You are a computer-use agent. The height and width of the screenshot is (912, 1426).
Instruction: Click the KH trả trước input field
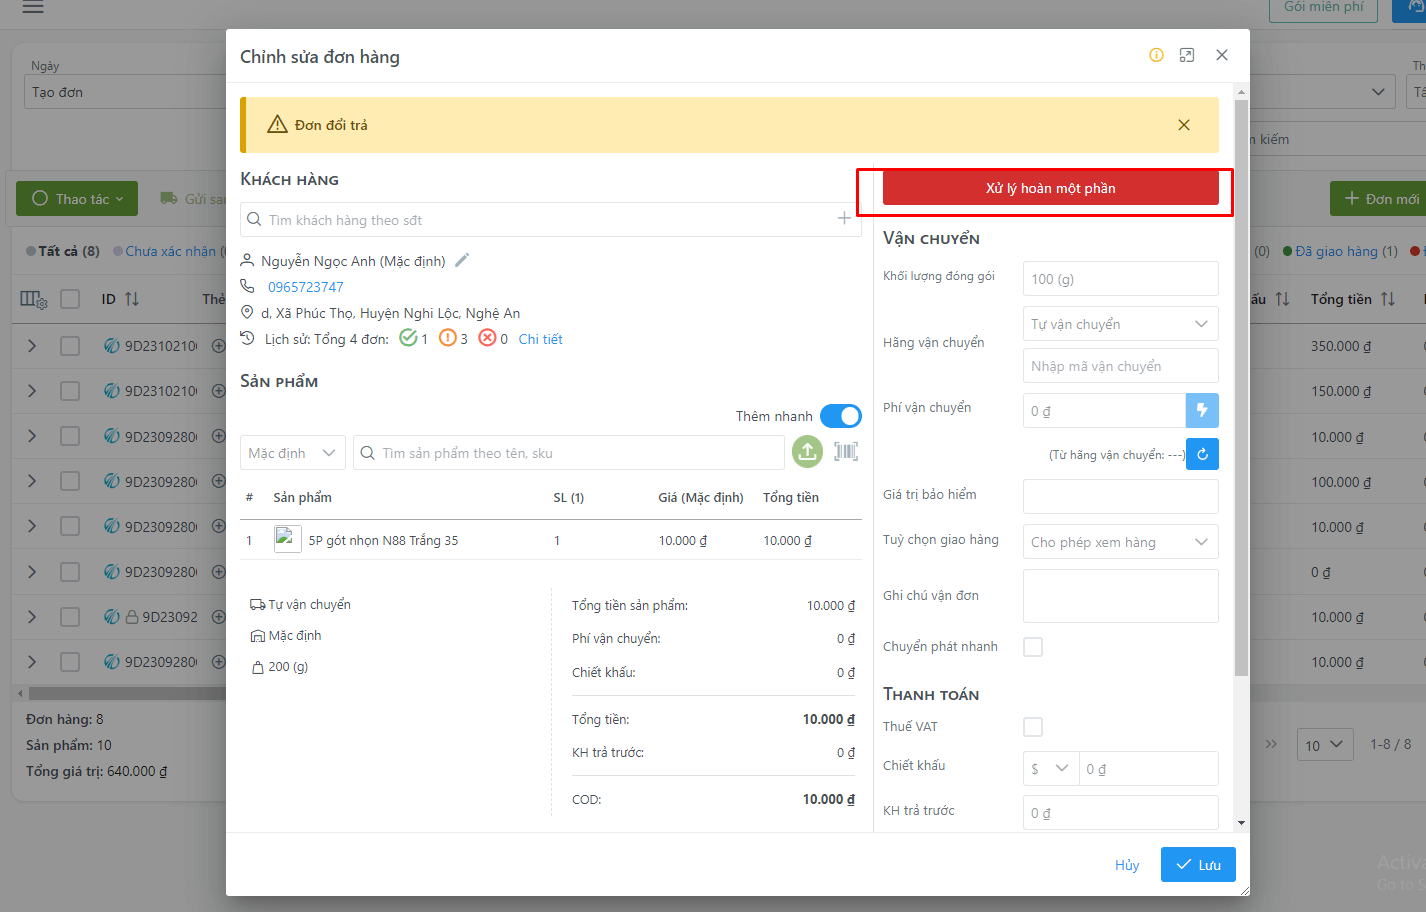[x=1121, y=812]
